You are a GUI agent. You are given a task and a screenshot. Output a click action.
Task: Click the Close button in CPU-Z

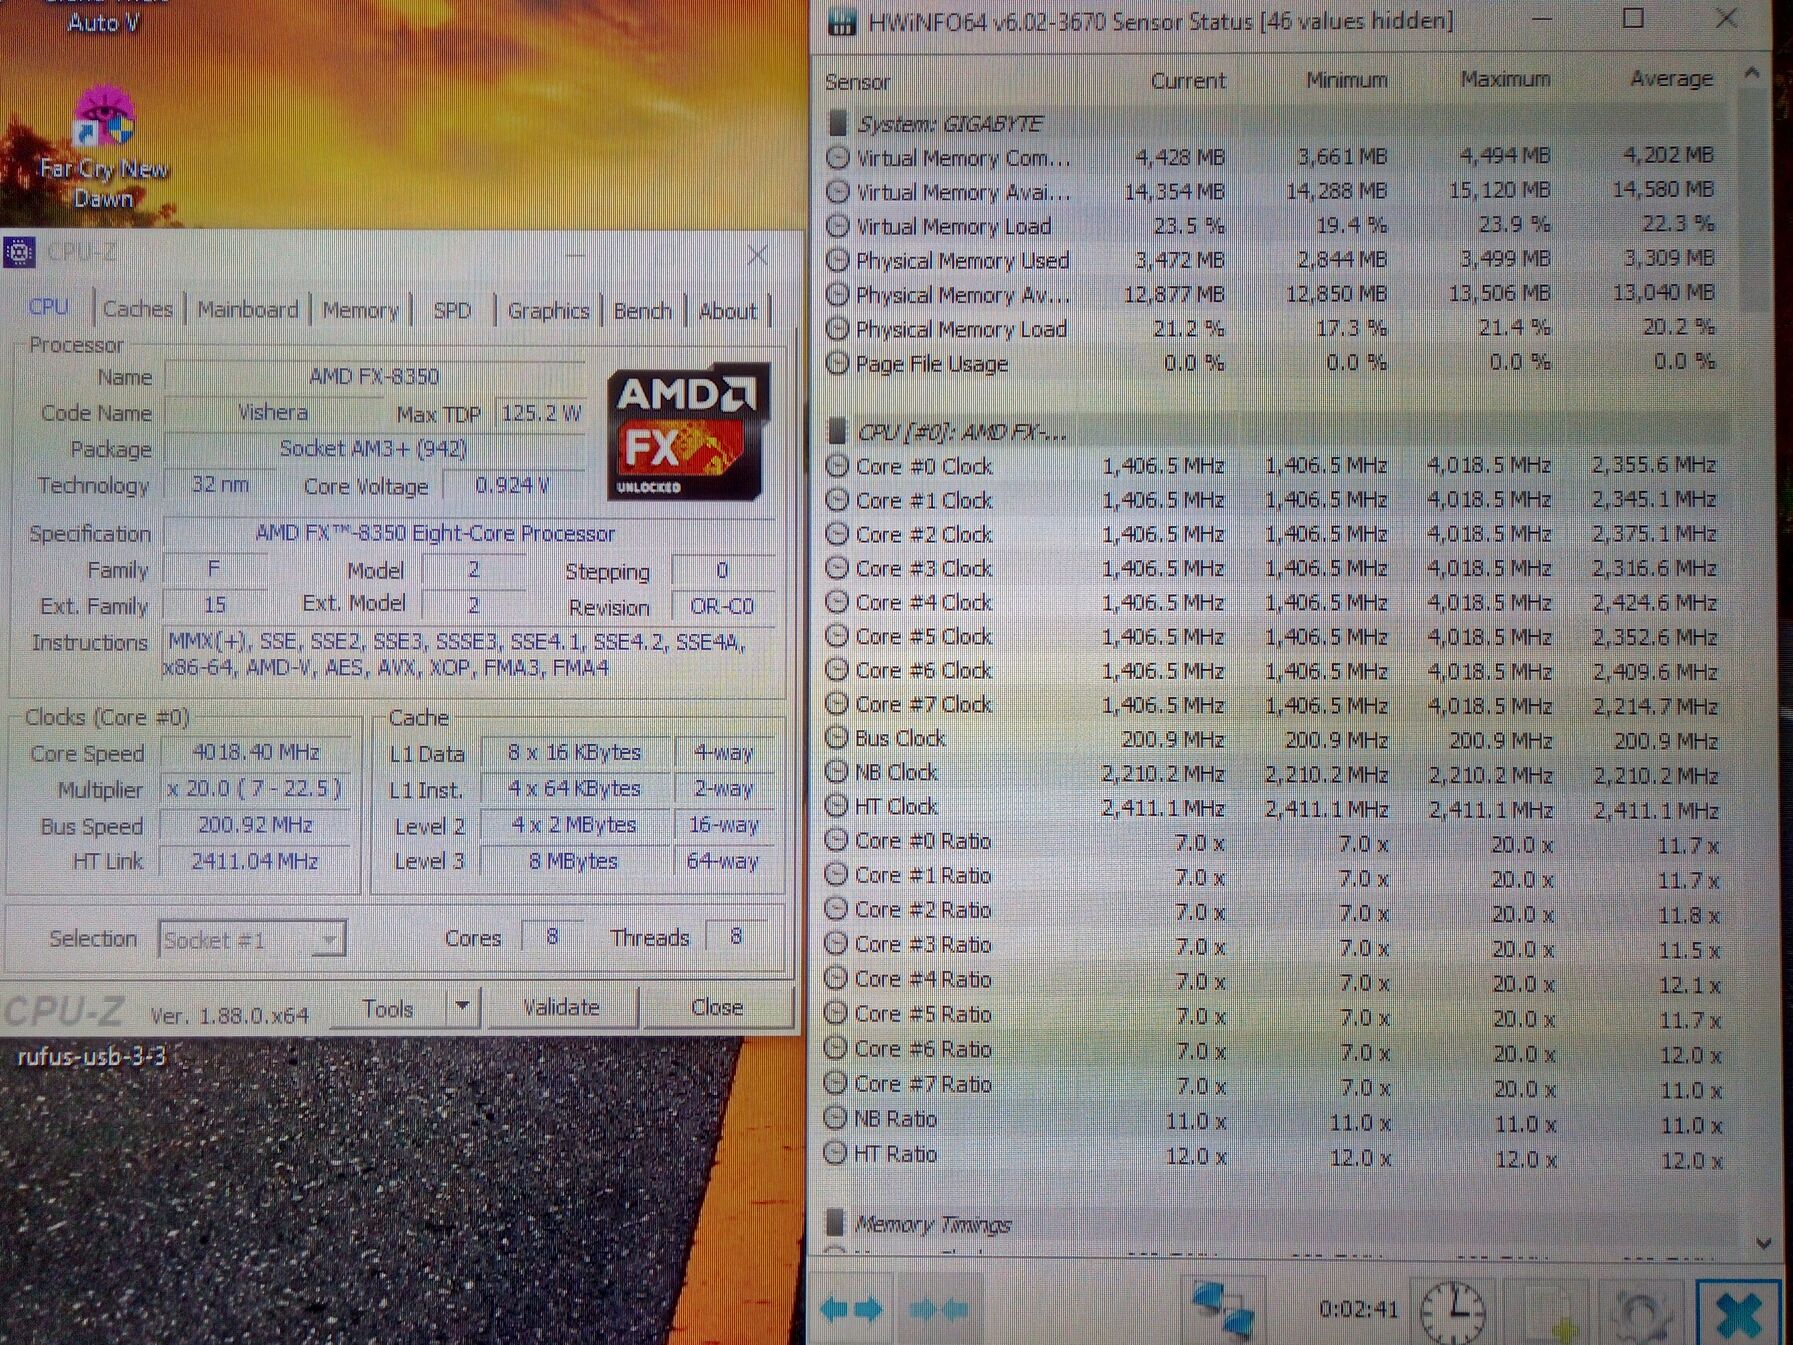(x=717, y=1007)
